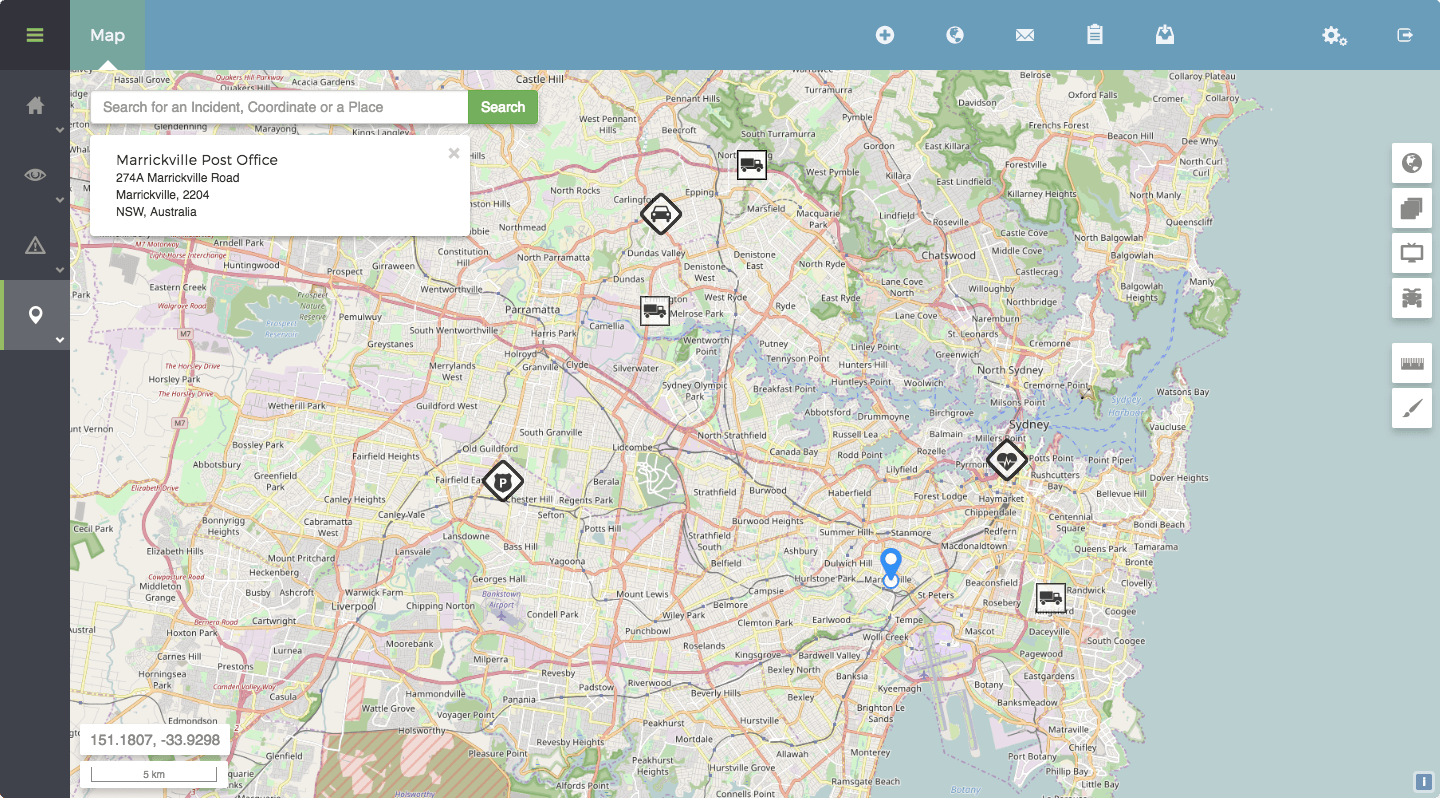Click the green Search button
The image size is (1440, 798).
coord(502,107)
